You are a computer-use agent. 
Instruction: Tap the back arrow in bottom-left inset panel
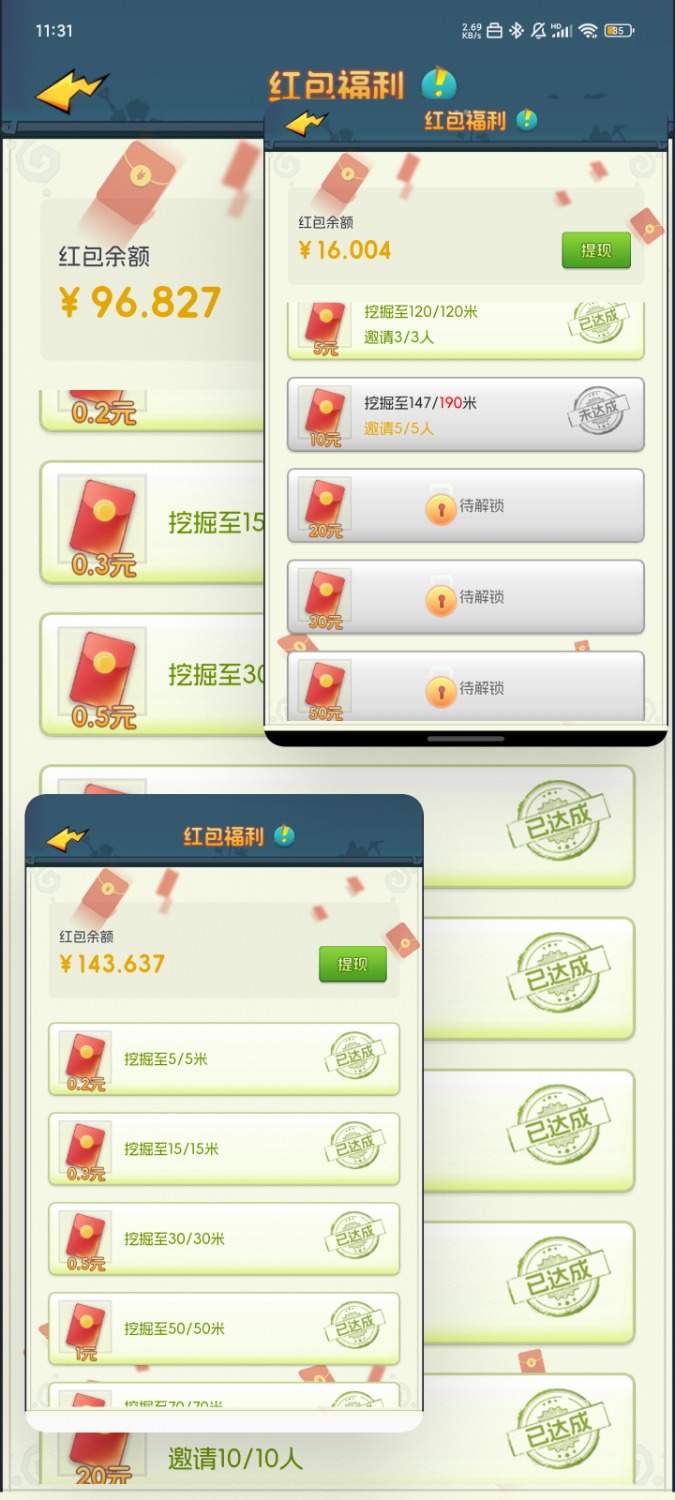(67, 838)
